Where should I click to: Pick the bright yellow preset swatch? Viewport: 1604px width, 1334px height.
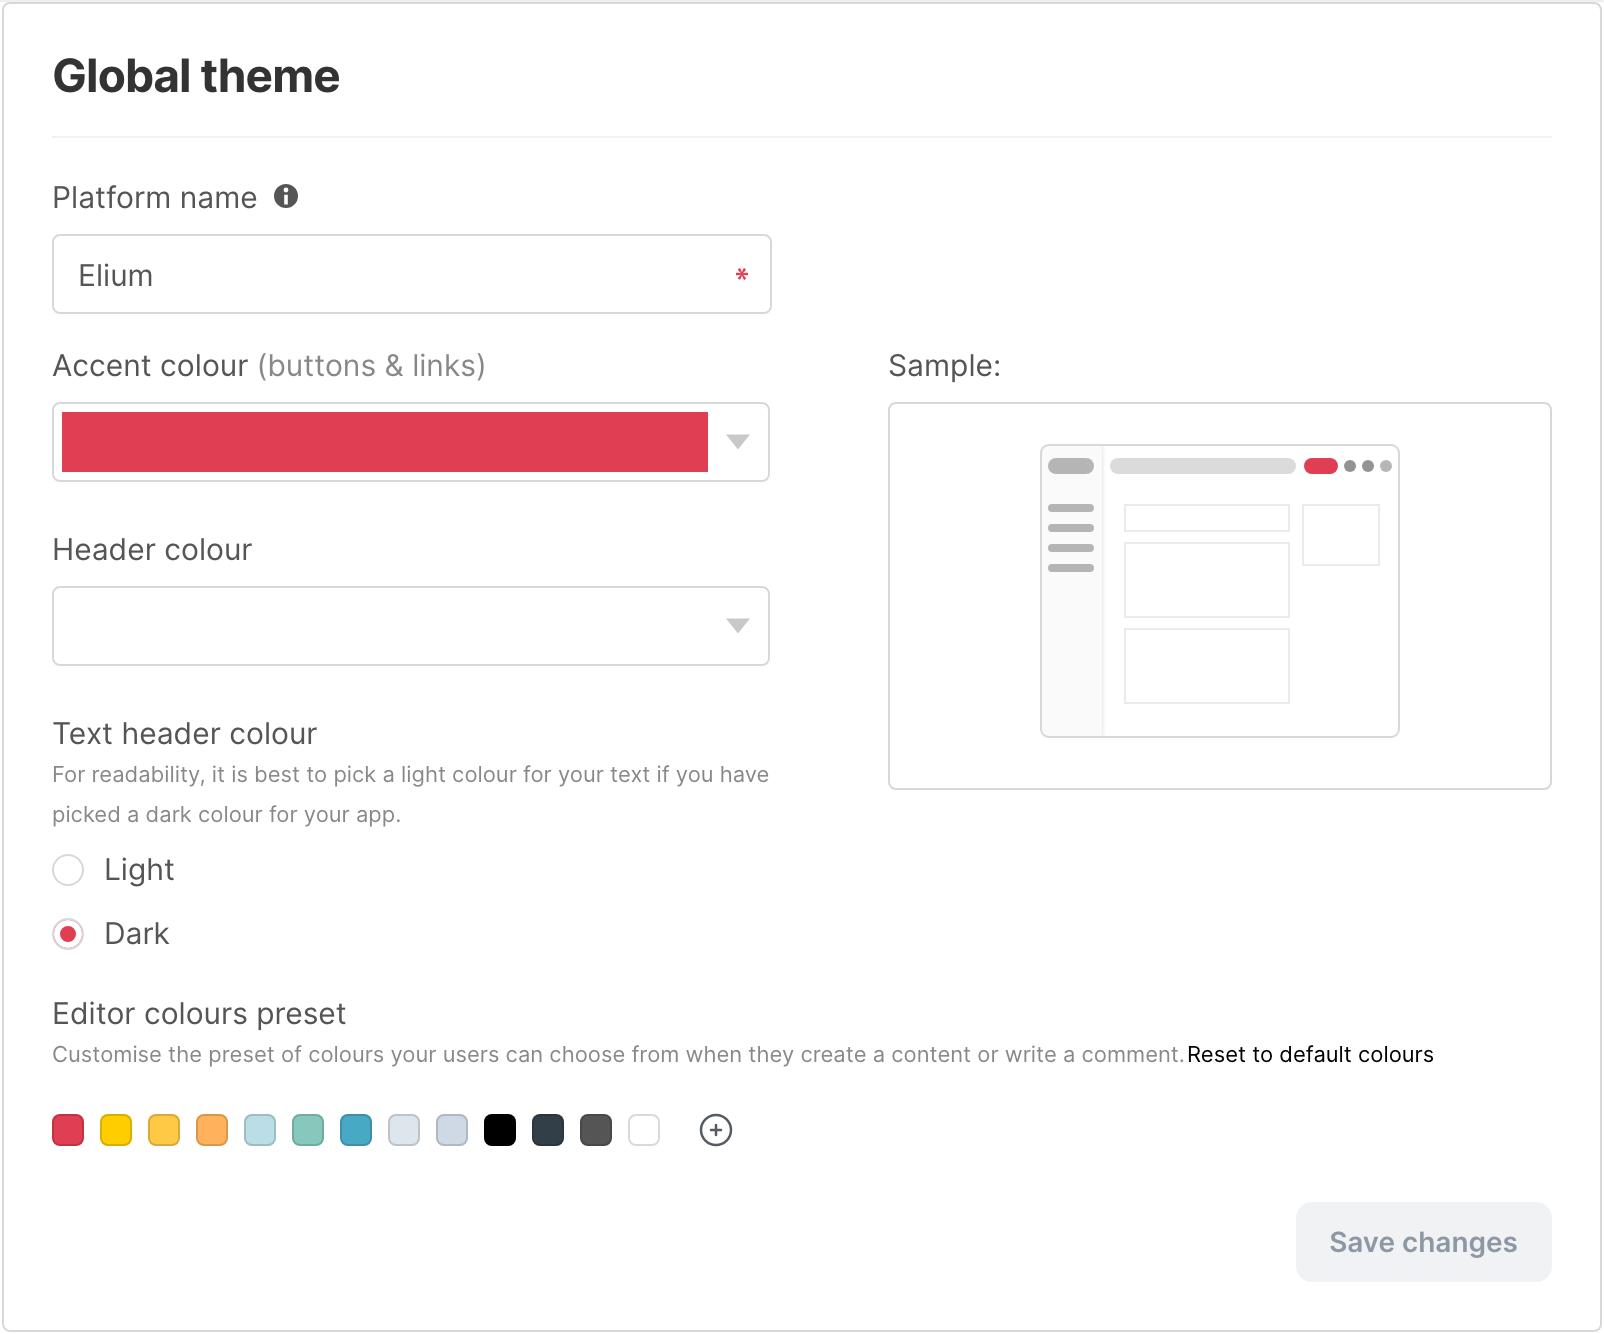coord(116,1130)
